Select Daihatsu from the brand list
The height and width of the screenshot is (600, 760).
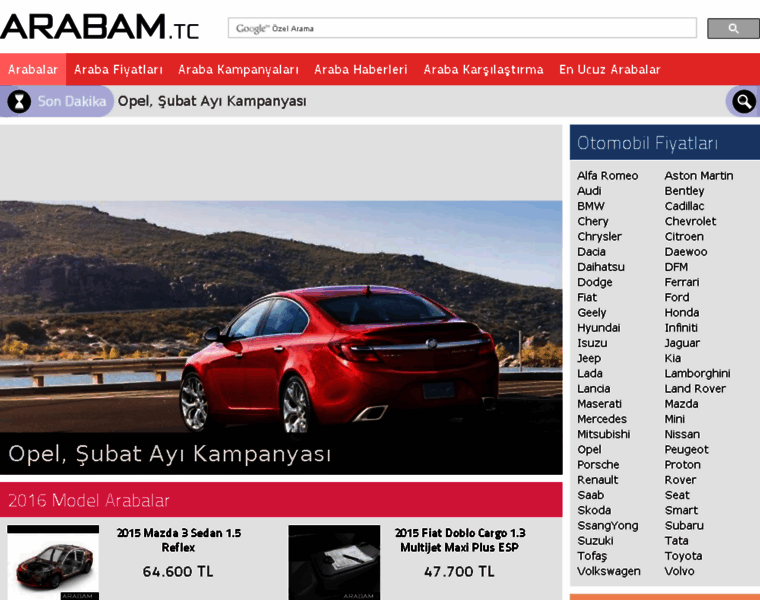tap(601, 267)
